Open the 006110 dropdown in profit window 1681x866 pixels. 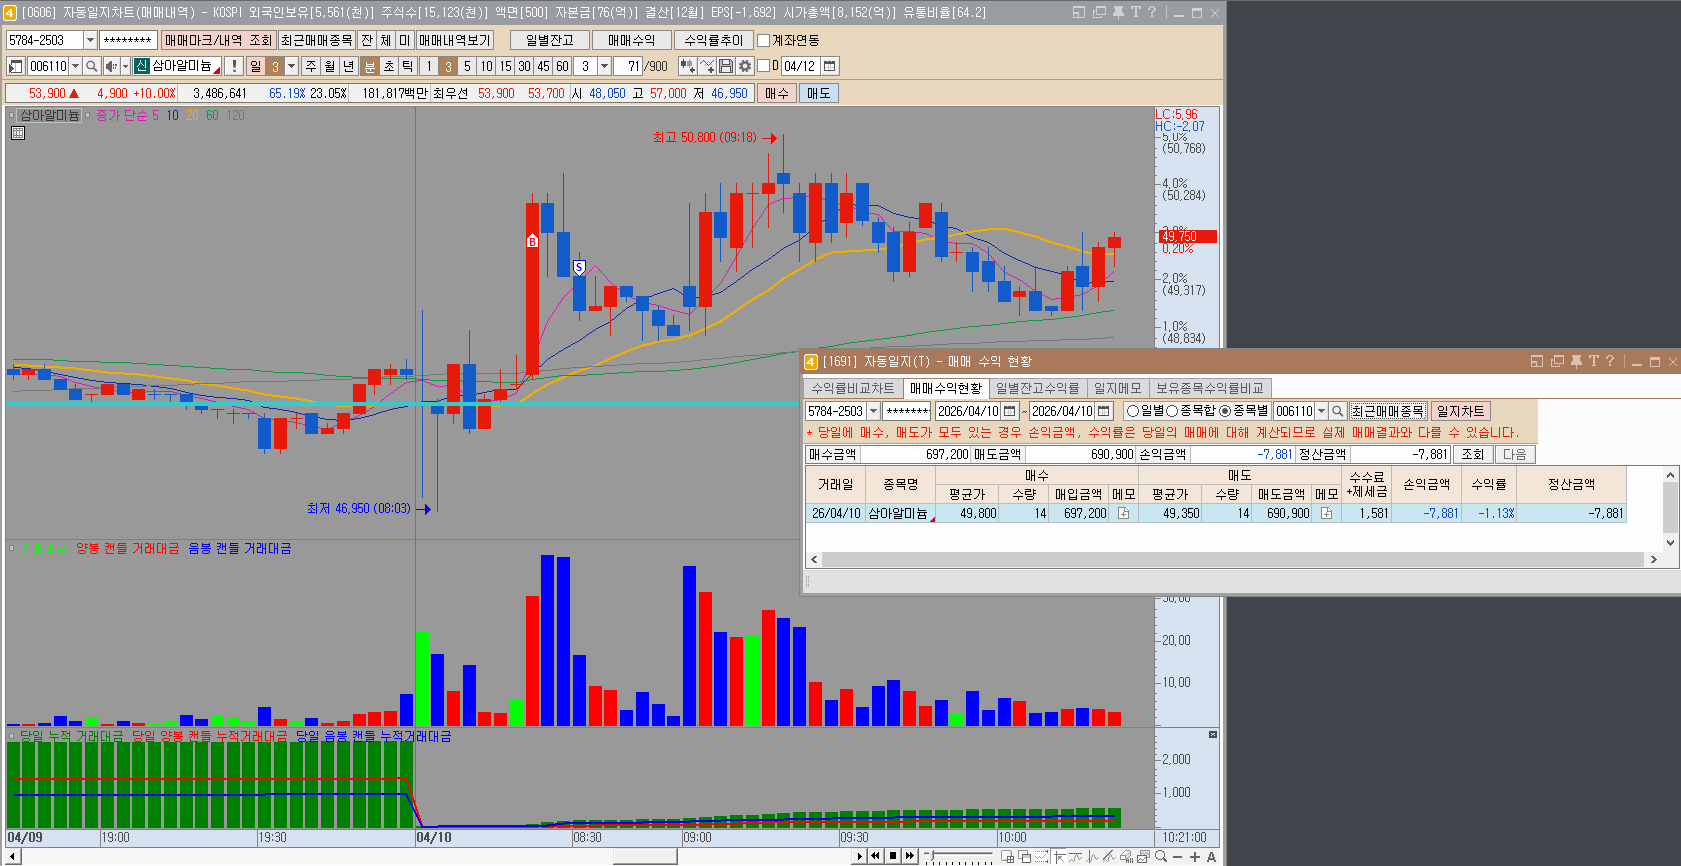coord(1321,411)
